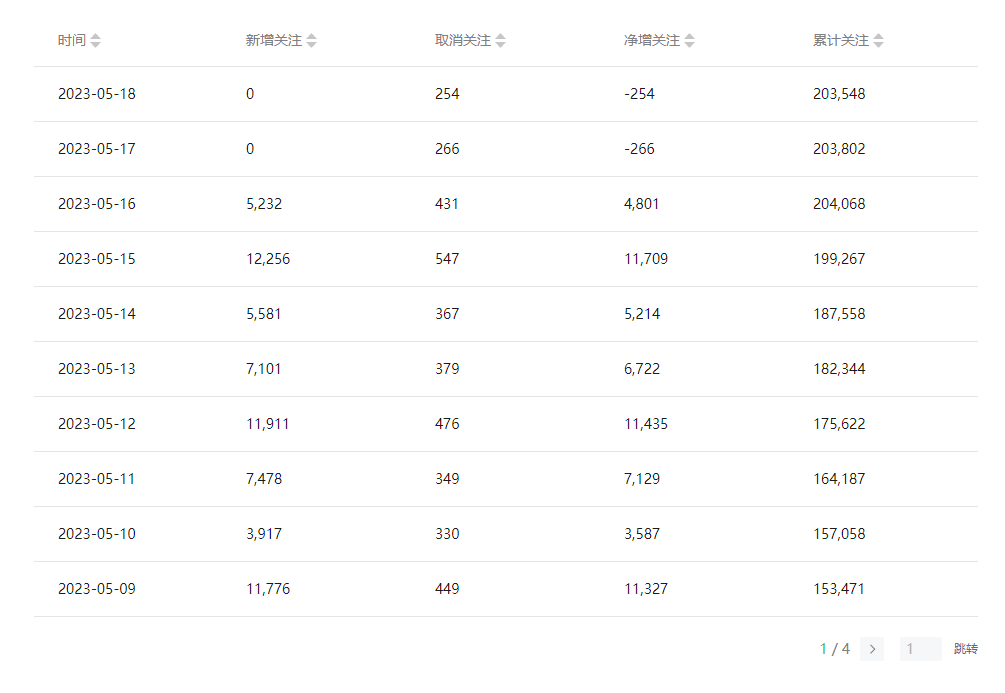Click cumulative value 153,471
Viewport: 1005px width, 693px height.
(x=839, y=589)
